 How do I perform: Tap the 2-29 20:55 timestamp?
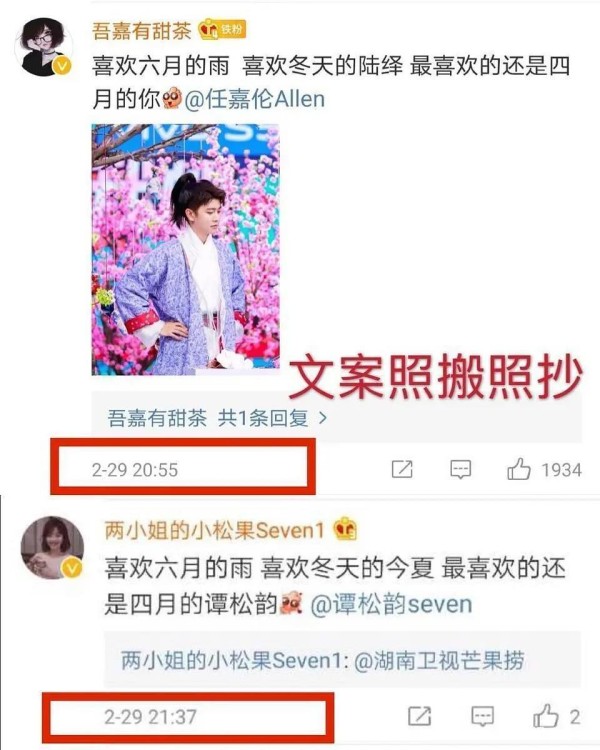click(x=135, y=470)
